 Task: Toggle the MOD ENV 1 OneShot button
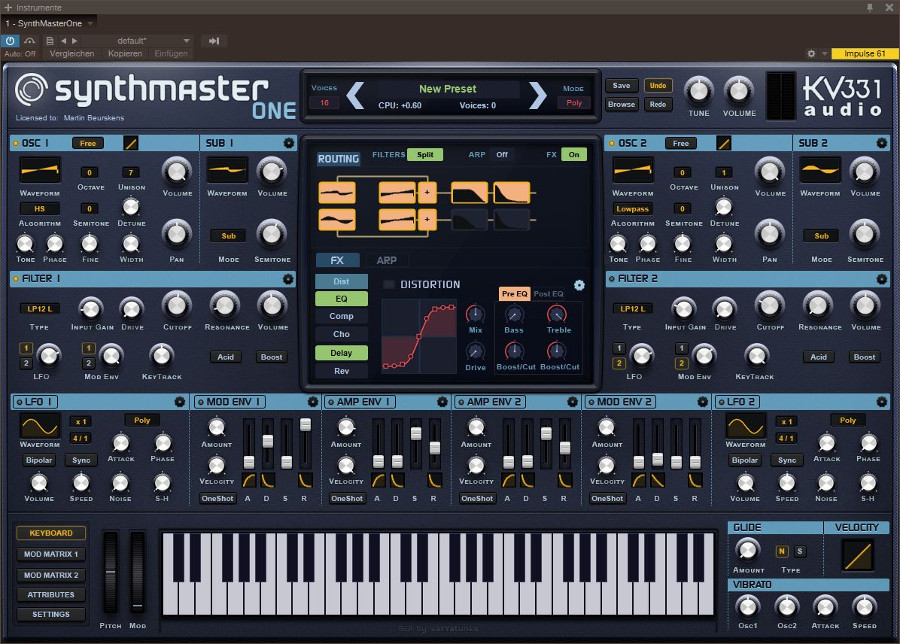coord(218,498)
